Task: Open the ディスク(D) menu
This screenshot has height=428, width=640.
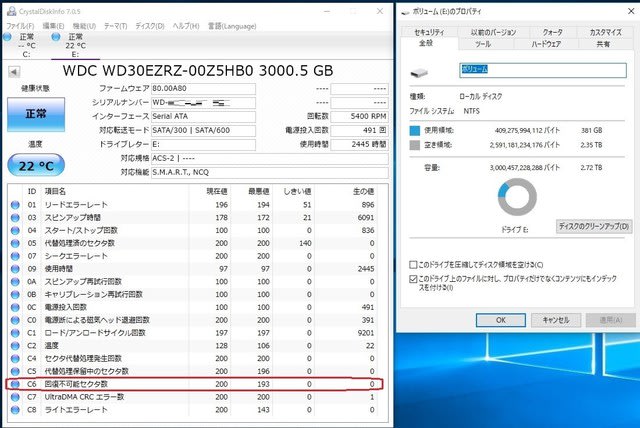Action: pyautogui.click(x=150, y=26)
